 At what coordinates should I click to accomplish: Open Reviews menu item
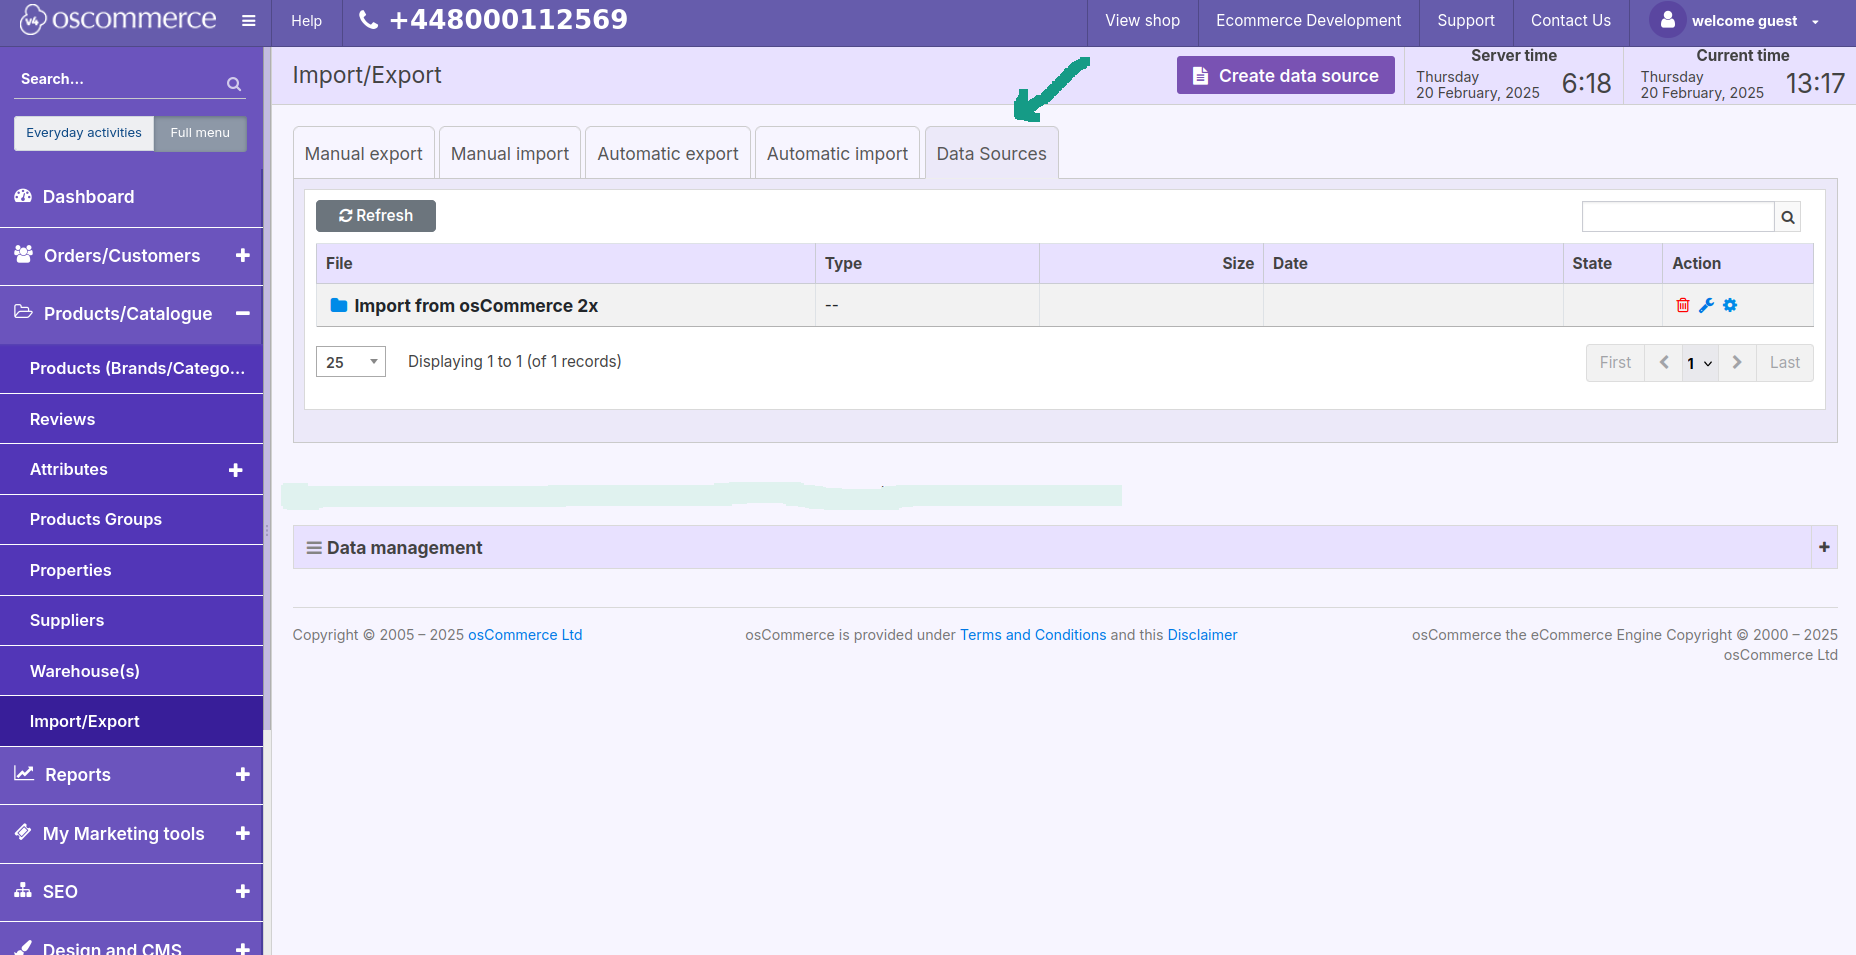(x=131, y=419)
